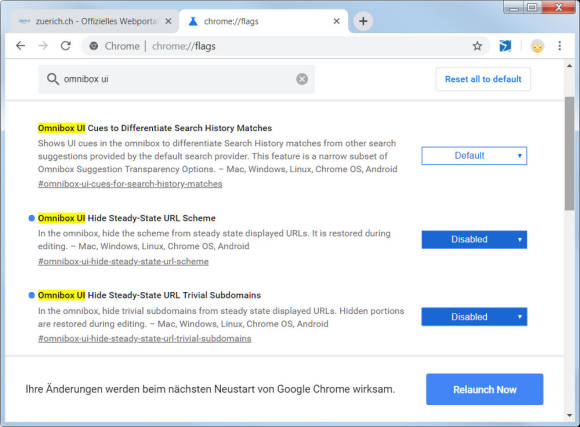Screen dimensions: 580x427
Task: Open the profile avatar icon
Action: point(537,46)
